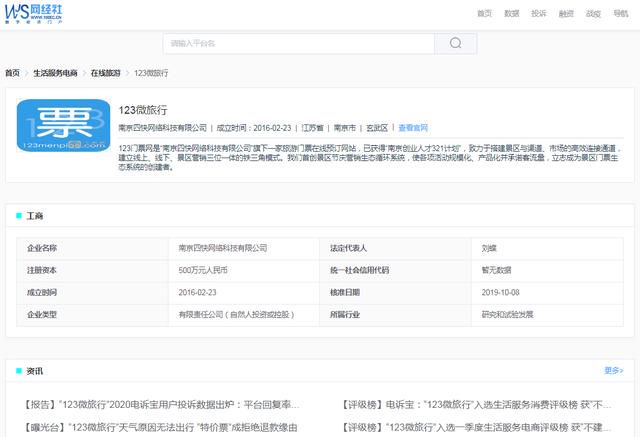Screen dimensions: 640x437
Task: Click the 企业类型 table label
Action: [42, 315]
